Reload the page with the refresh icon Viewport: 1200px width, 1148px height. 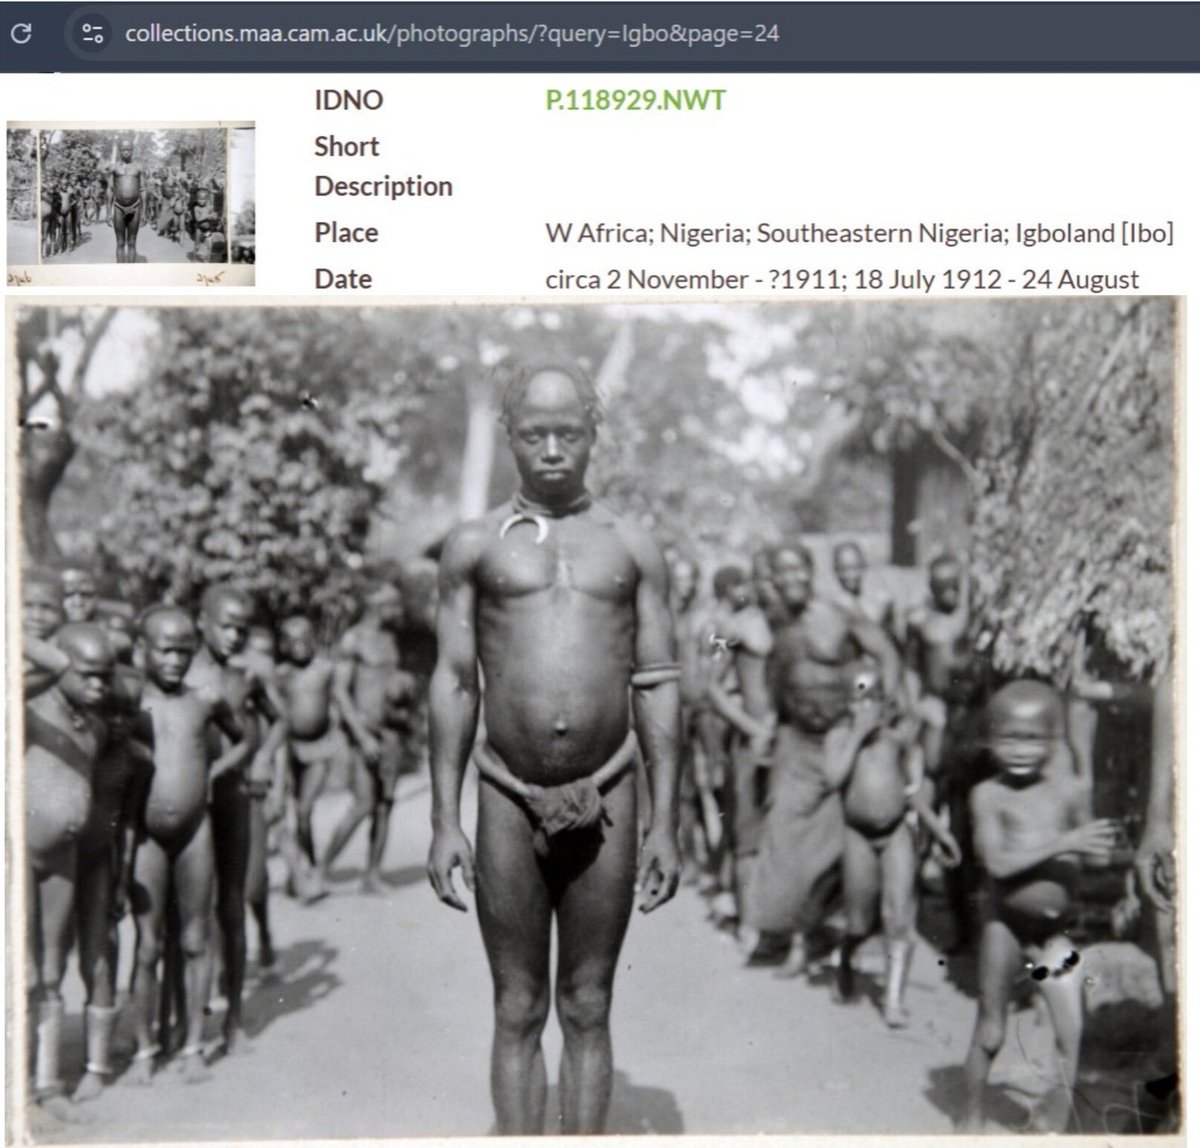pos(20,33)
